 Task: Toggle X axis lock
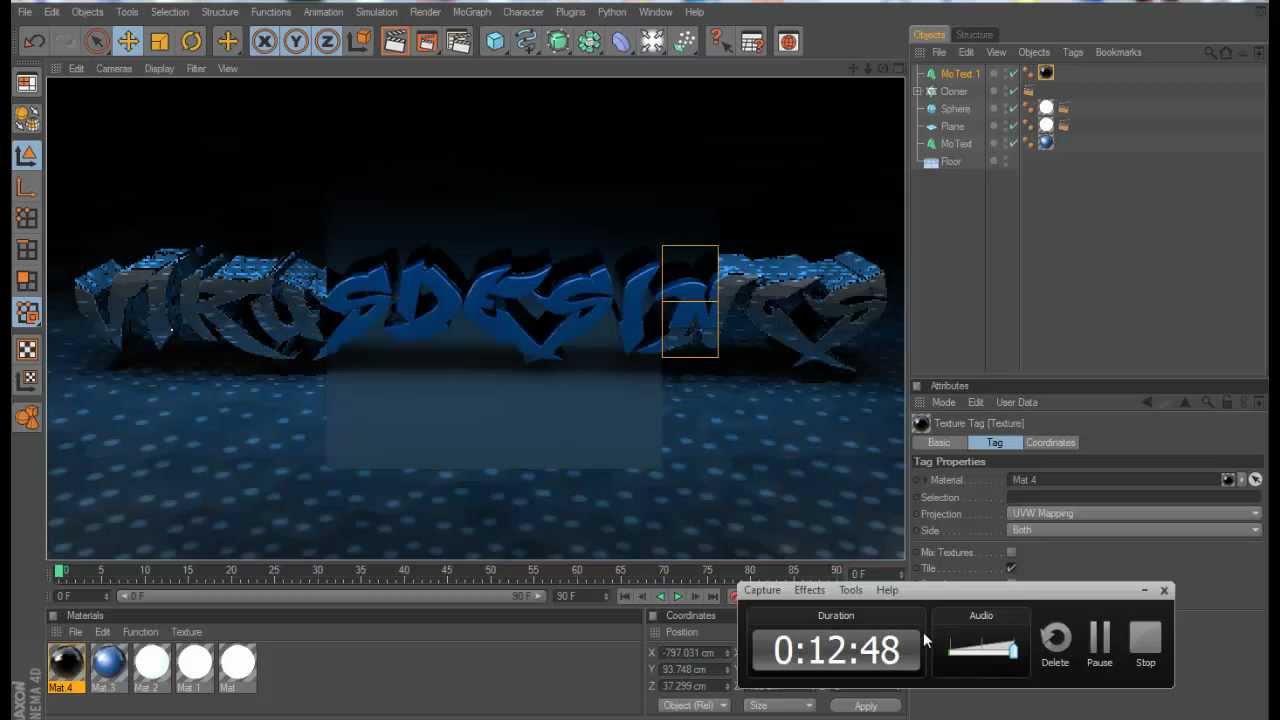click(x=264, y=42)
